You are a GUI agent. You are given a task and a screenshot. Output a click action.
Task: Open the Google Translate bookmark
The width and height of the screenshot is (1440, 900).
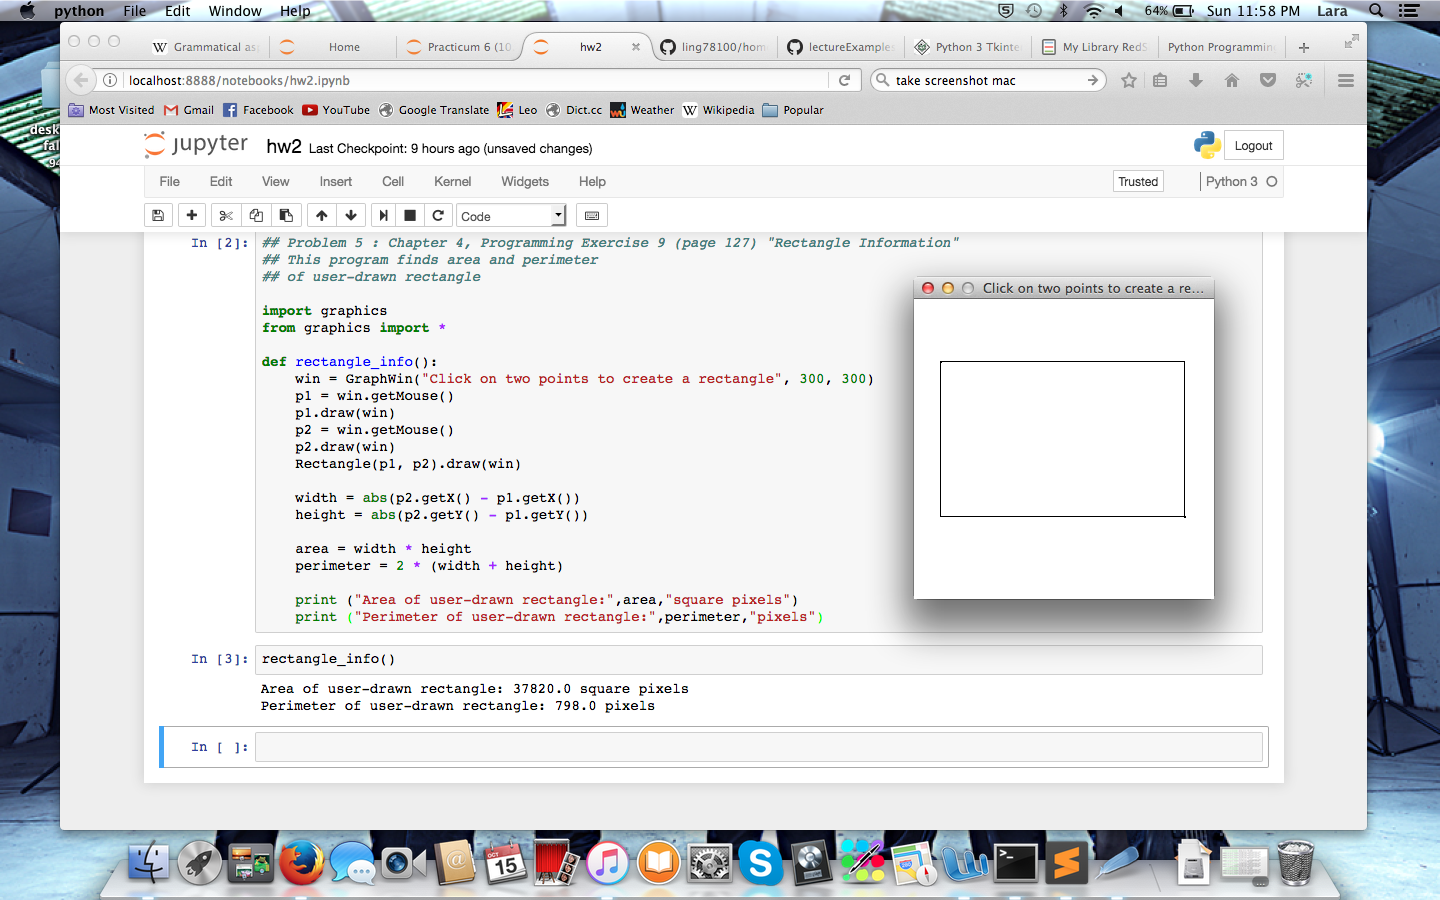434,110
